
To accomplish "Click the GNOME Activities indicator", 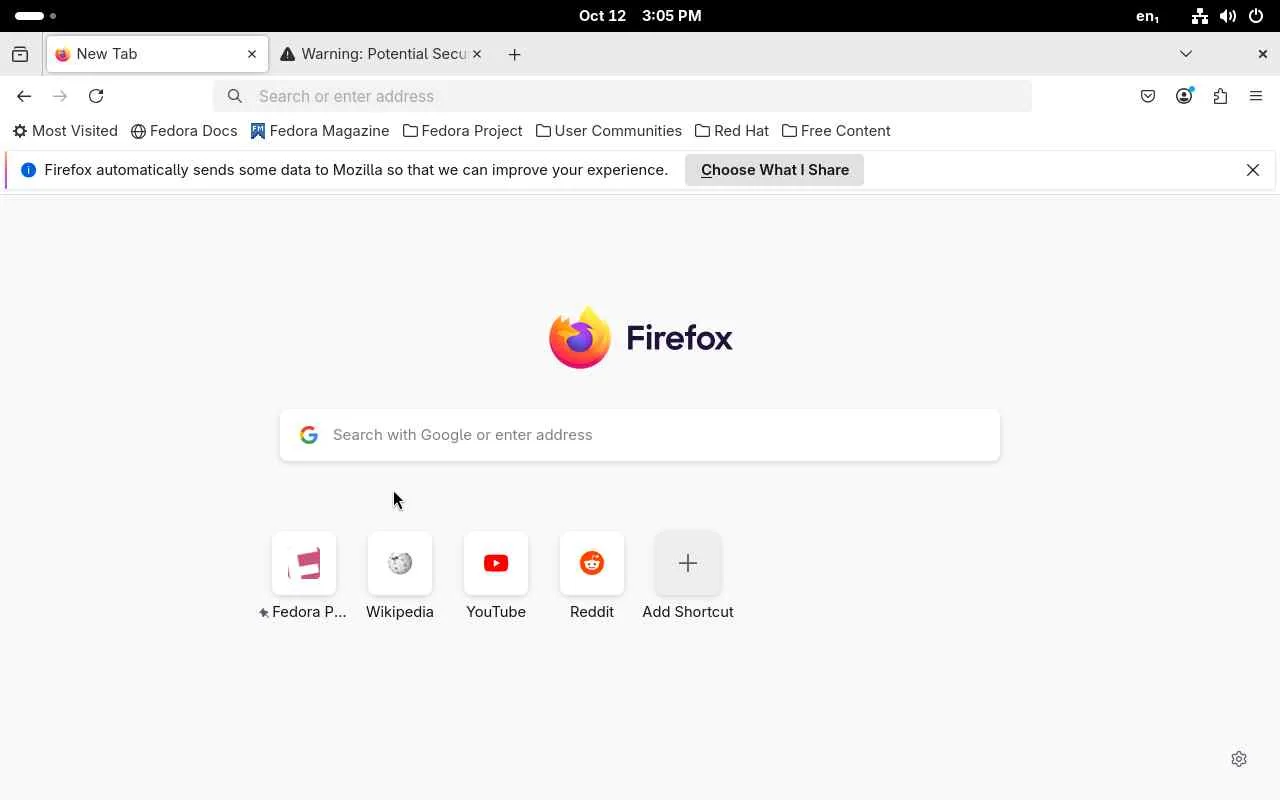I will [36, 16].
